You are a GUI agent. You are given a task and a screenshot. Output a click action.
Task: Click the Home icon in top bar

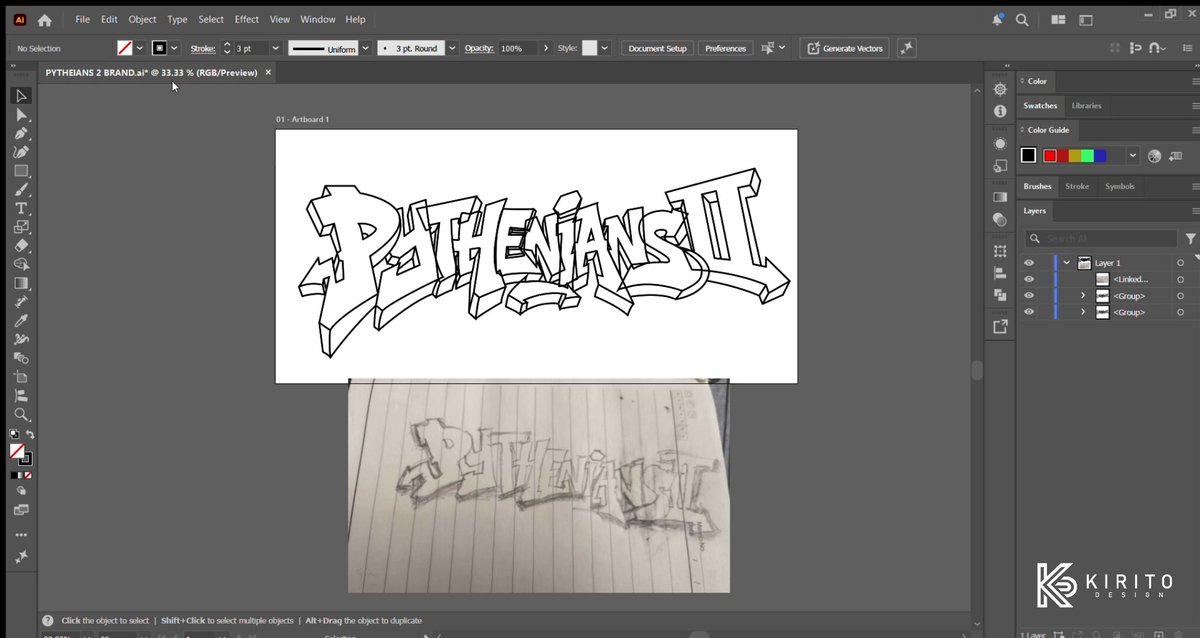(44, 19)
